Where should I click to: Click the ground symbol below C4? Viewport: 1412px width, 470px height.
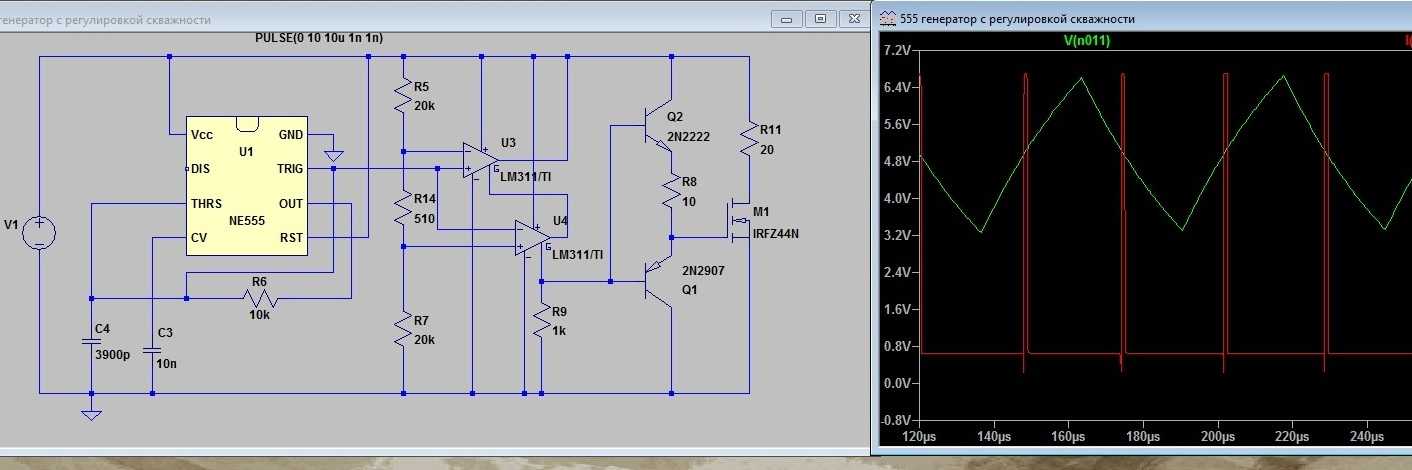91,412
